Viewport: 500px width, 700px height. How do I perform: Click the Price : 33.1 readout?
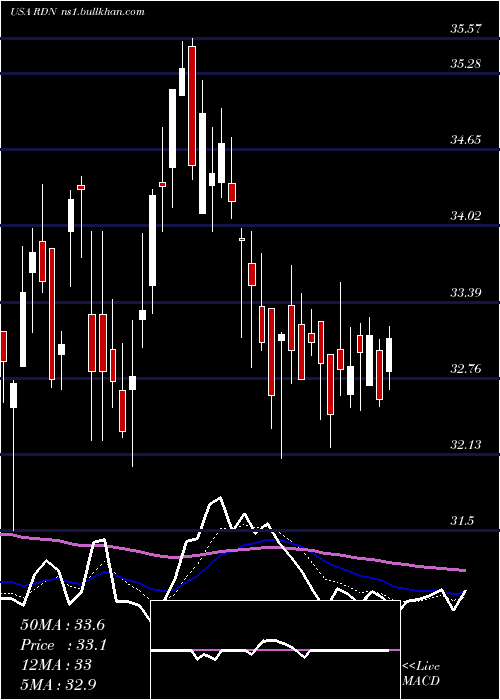(x=63, y=645)
